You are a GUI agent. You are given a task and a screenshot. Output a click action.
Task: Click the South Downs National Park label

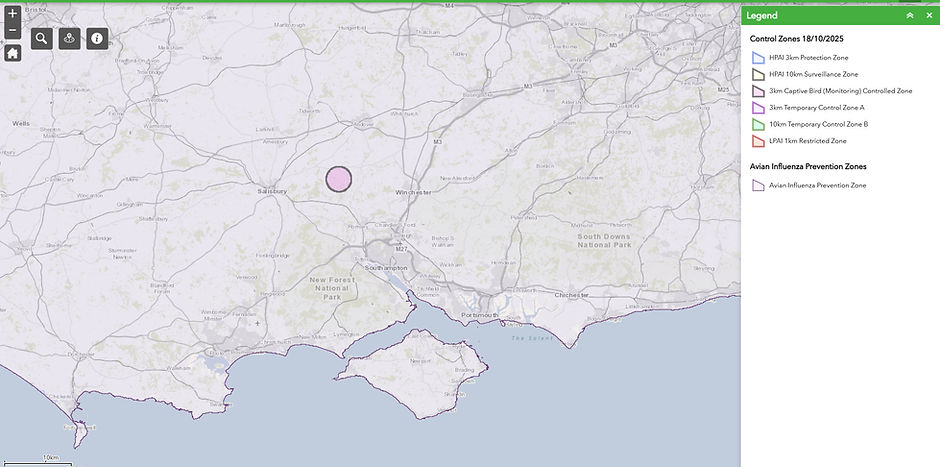604,240
